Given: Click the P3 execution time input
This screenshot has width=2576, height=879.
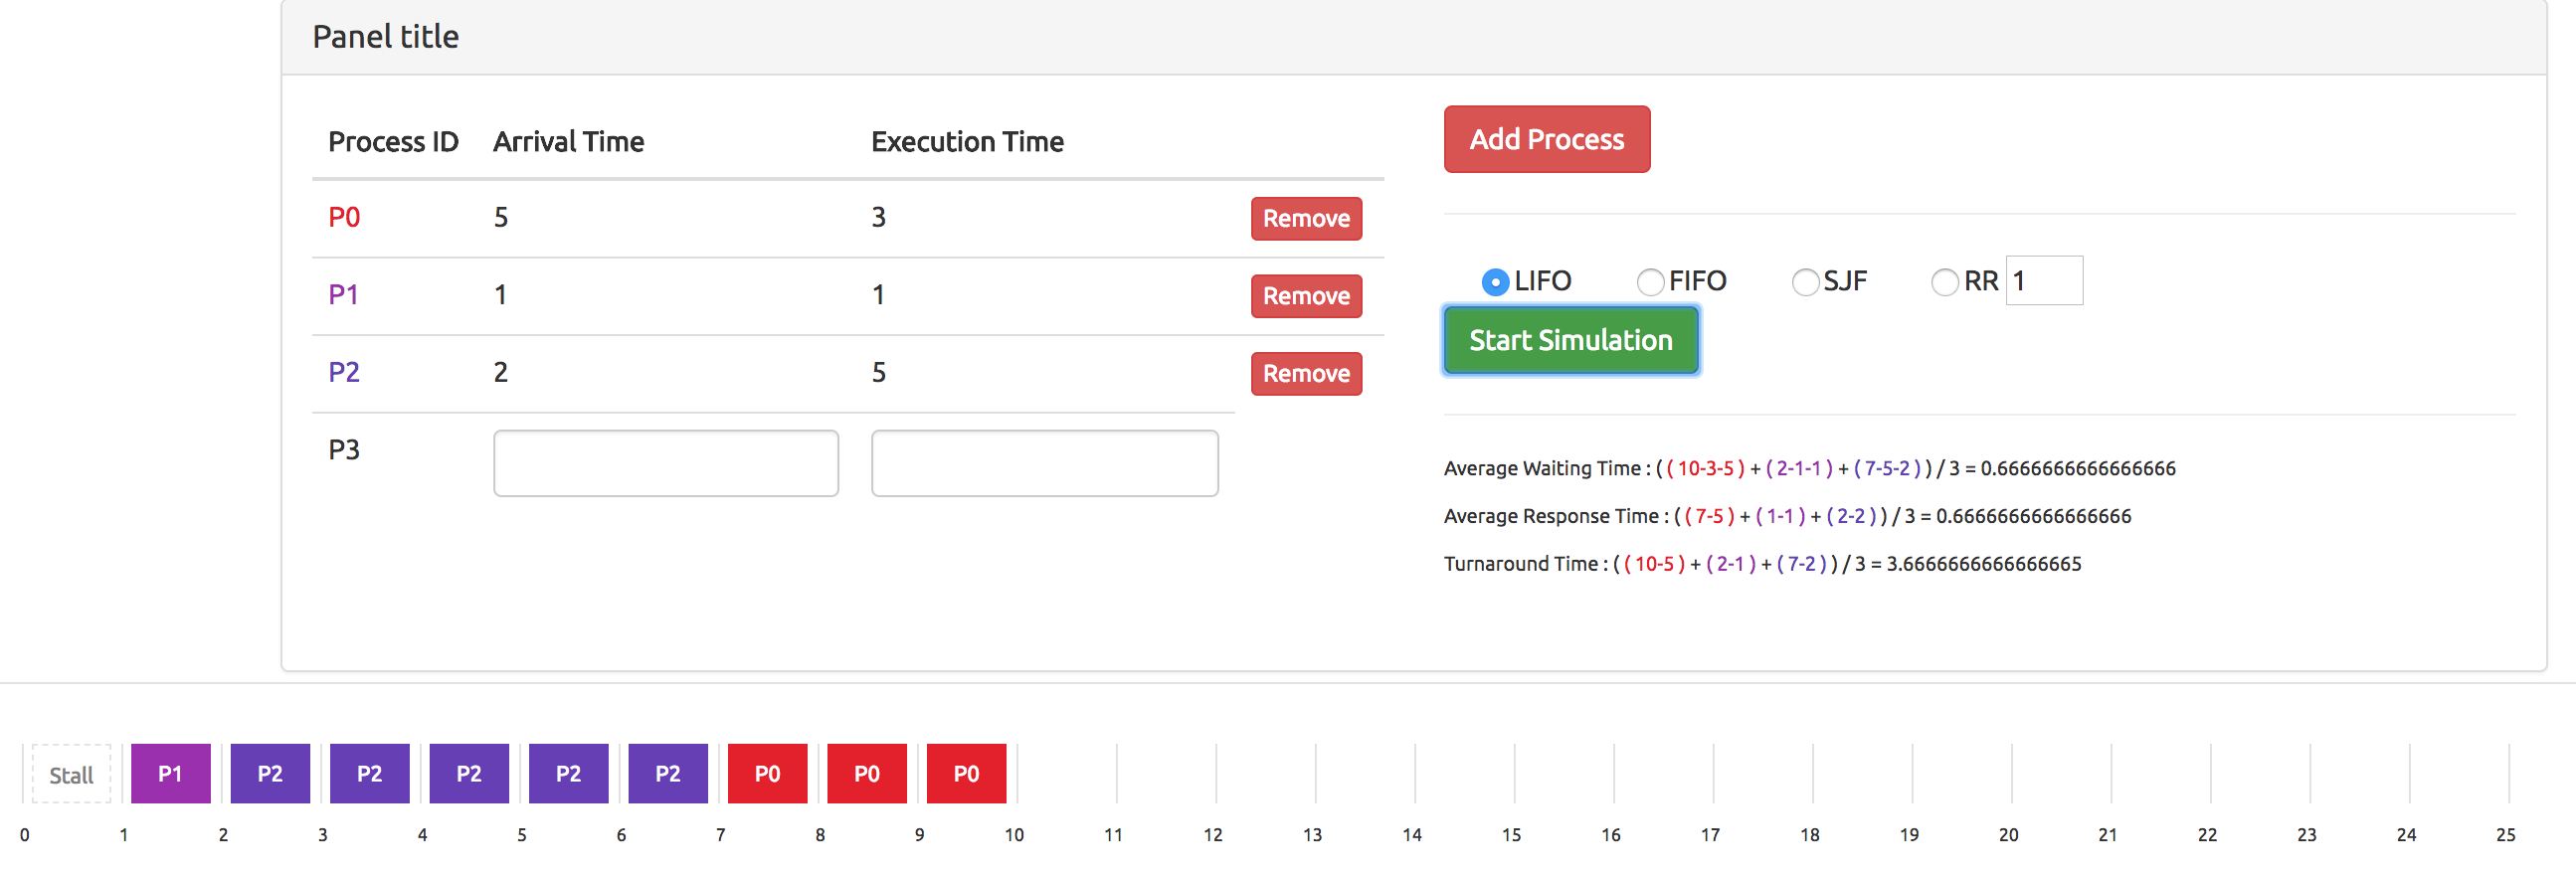Looking at the screenshot, I should [x=1045, y=463].
